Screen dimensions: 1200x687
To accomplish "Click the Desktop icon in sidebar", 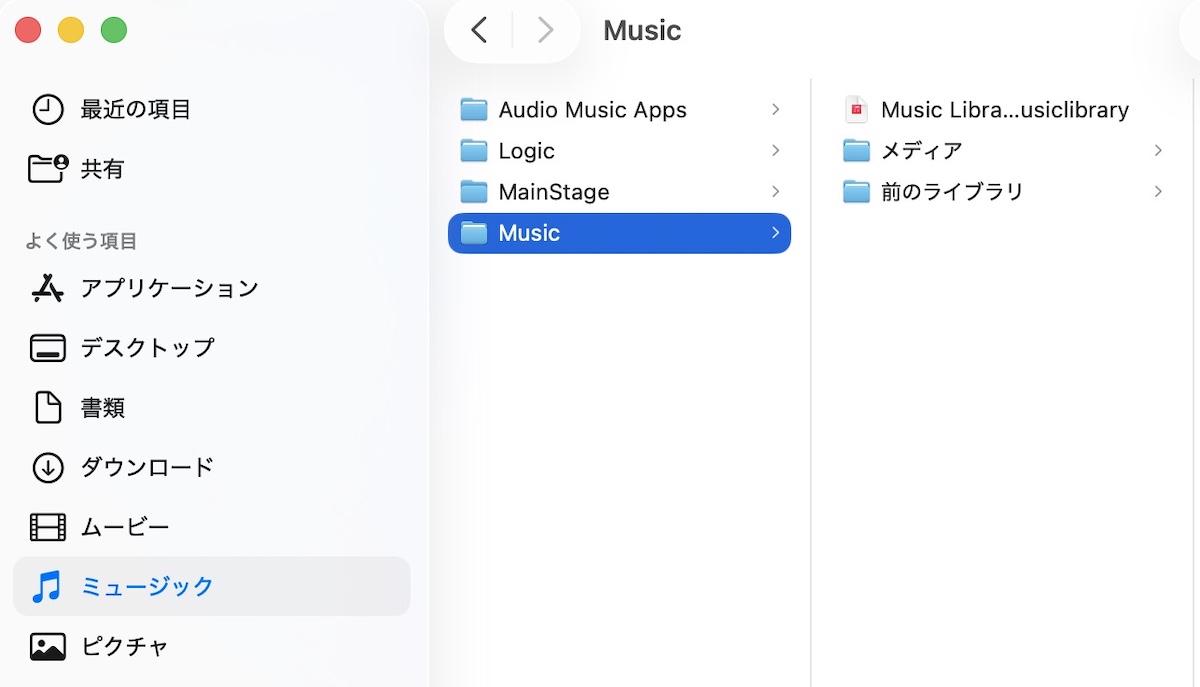I will coord(48,348).
